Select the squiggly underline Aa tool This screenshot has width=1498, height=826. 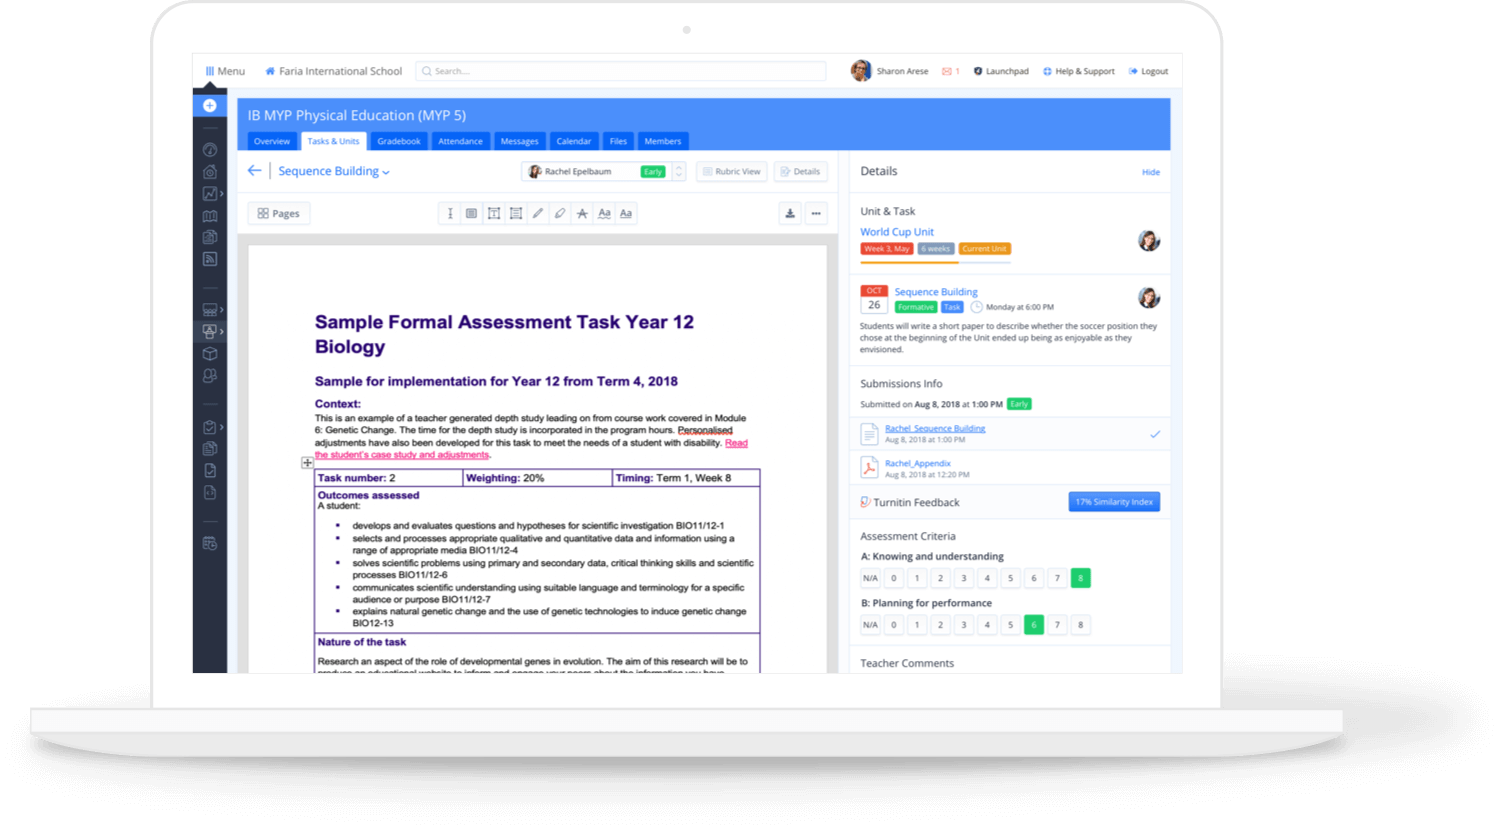[x=604, y=213]
